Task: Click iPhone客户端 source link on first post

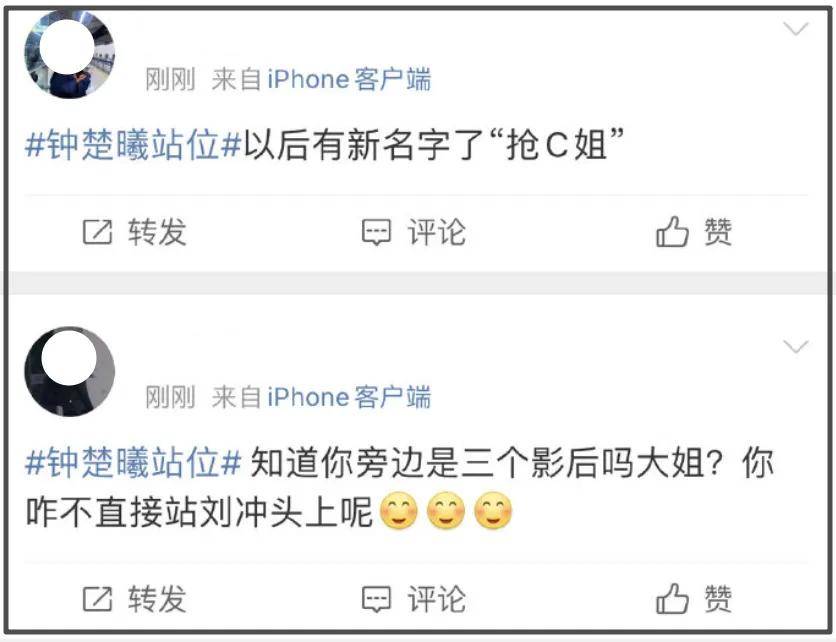Action: tap(349, 79)
